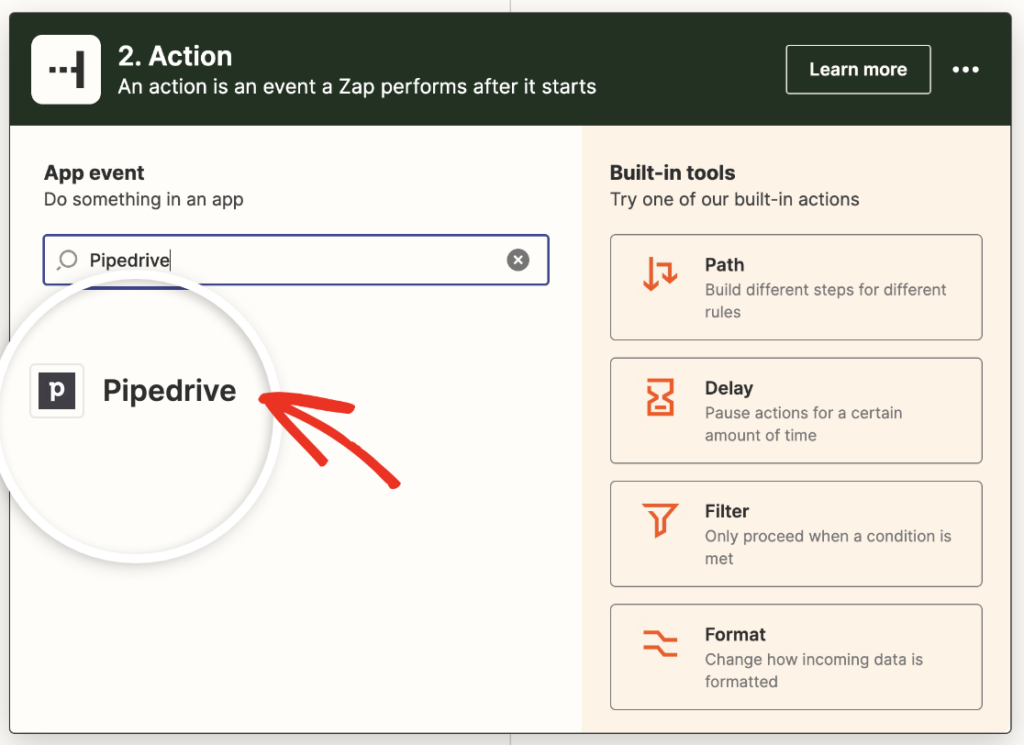Open the Delay tool to pause actions
Image resolution: width=1024 pixels, height=745 pixels.
796,410
